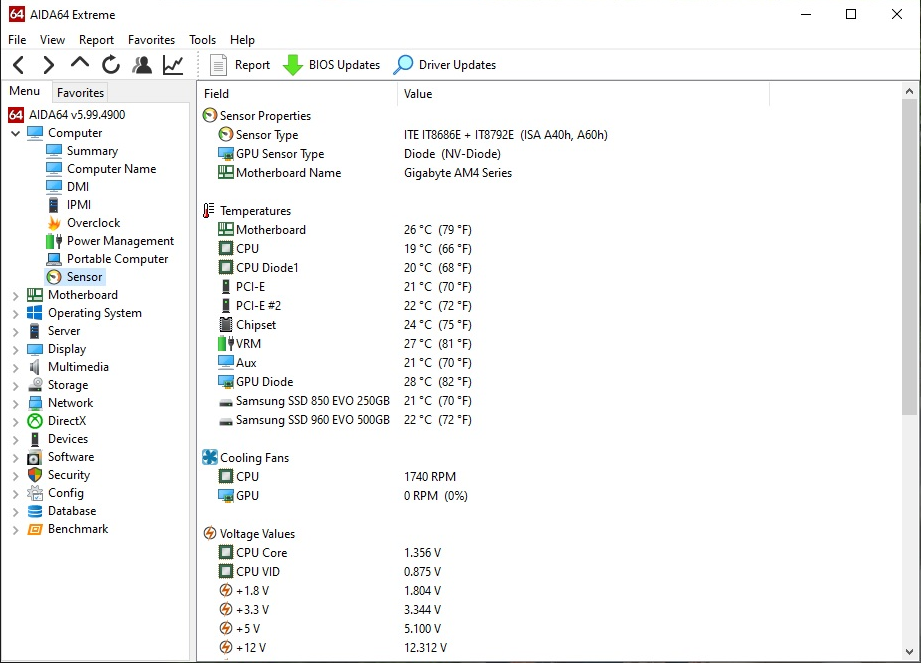Click the green BIOS Updates arrow

(293, 65)
